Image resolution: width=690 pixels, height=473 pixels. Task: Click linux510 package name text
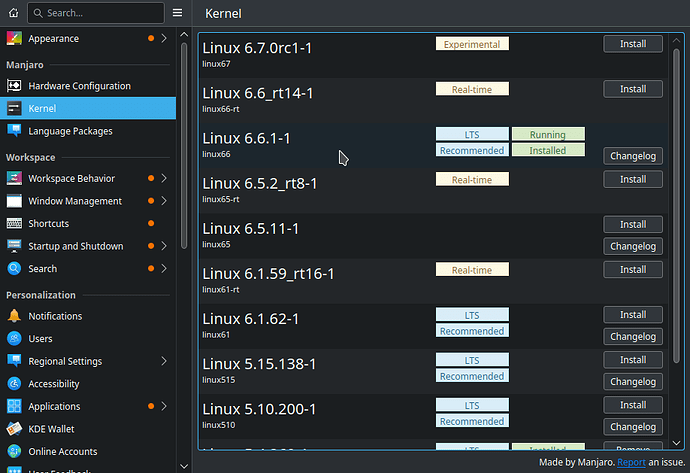point(219,425)
